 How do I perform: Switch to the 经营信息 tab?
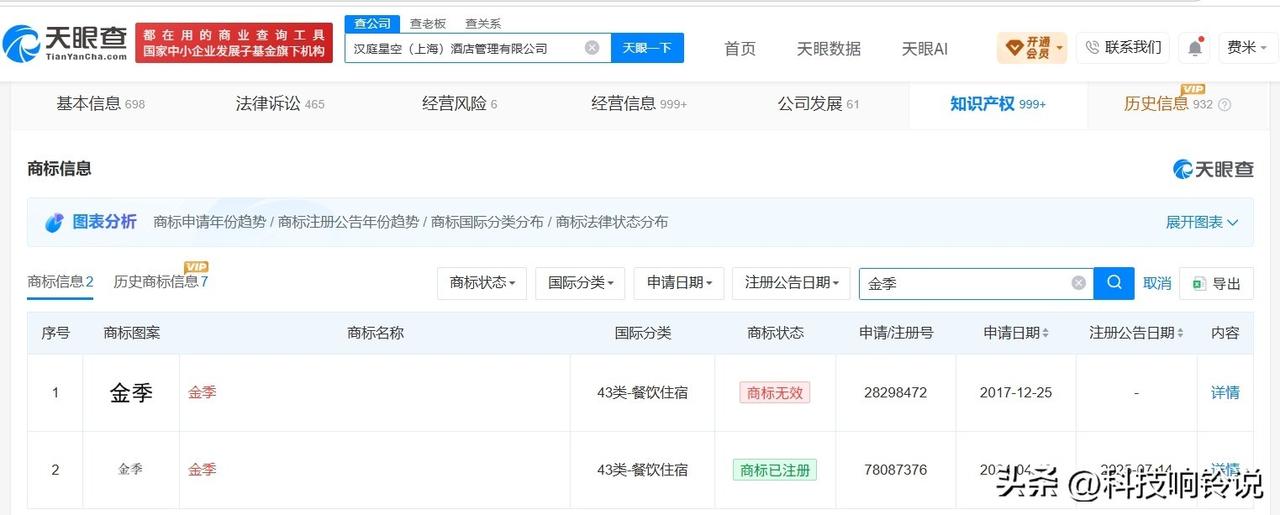[639, 104]
